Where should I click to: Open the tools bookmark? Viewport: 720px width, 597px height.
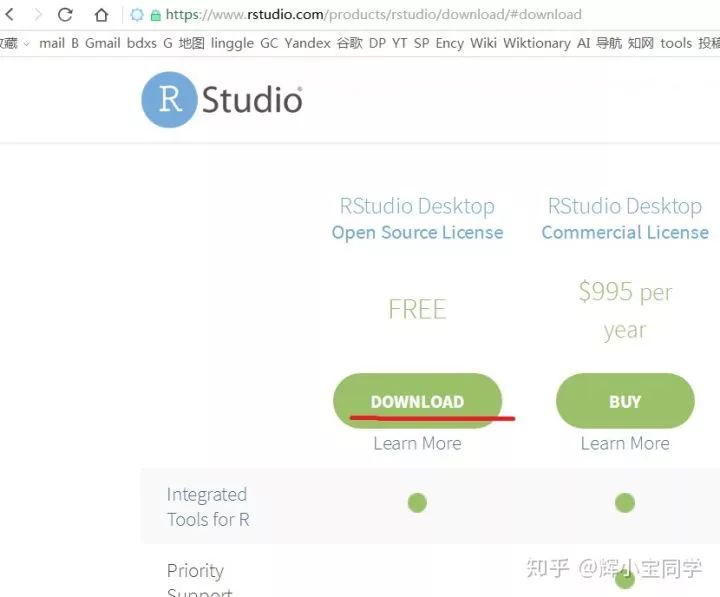tap(676, 43)
